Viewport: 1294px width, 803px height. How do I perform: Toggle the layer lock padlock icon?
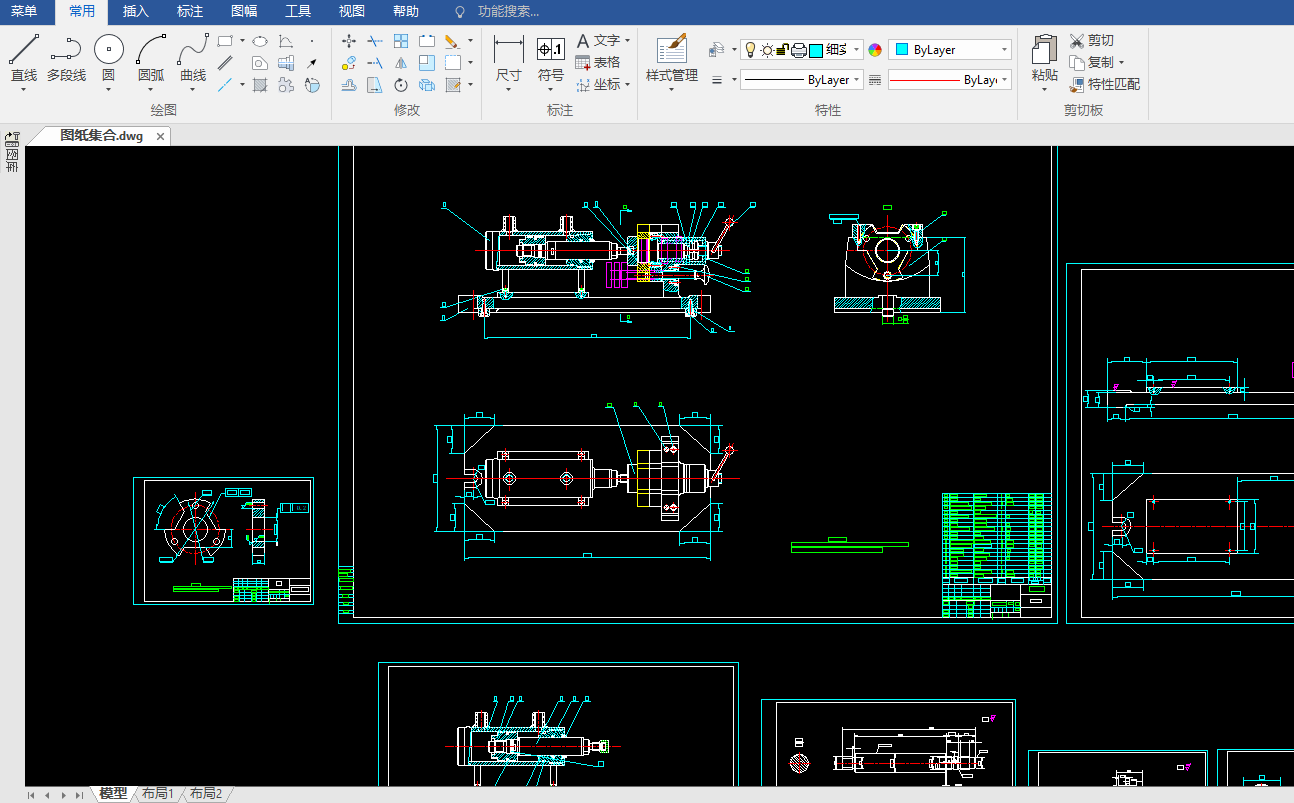783,50
